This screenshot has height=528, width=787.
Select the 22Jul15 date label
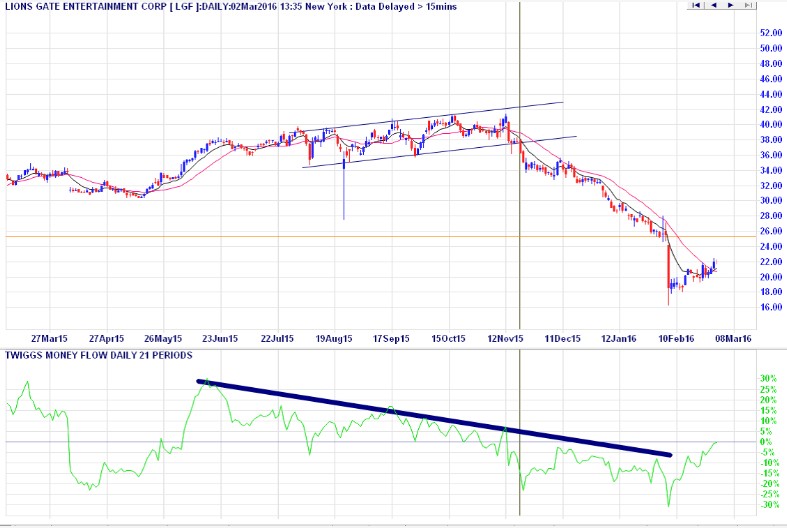pyautogui.click(x=277, y=339)
